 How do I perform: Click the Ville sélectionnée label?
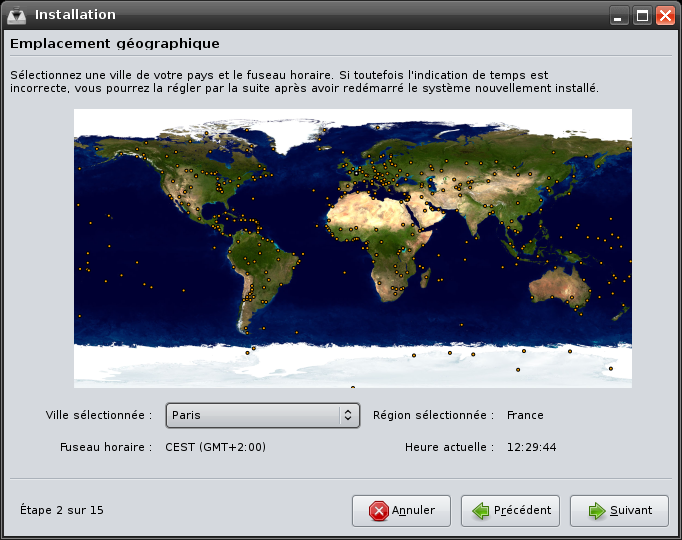[99, 415]
